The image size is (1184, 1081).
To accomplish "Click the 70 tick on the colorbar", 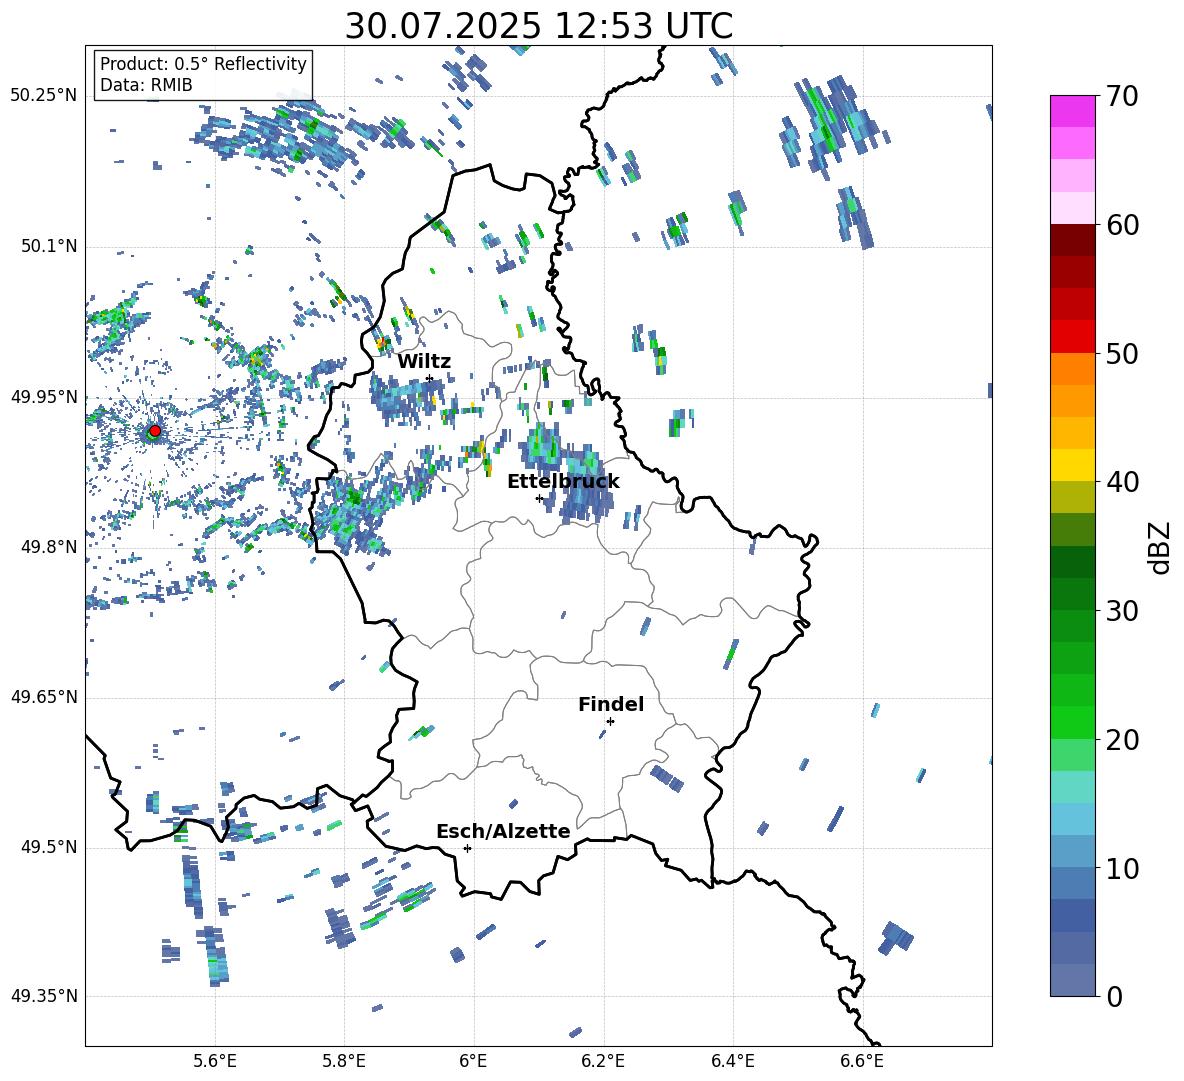I will pos(1122,96).
